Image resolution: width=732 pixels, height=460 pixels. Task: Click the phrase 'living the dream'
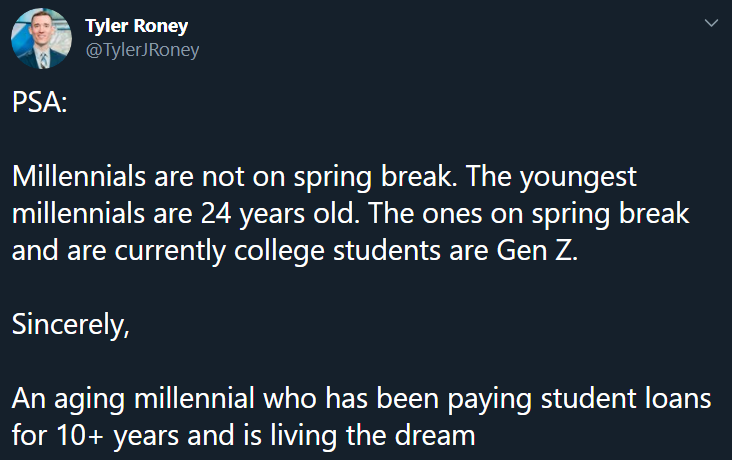[x=373, y=436]
